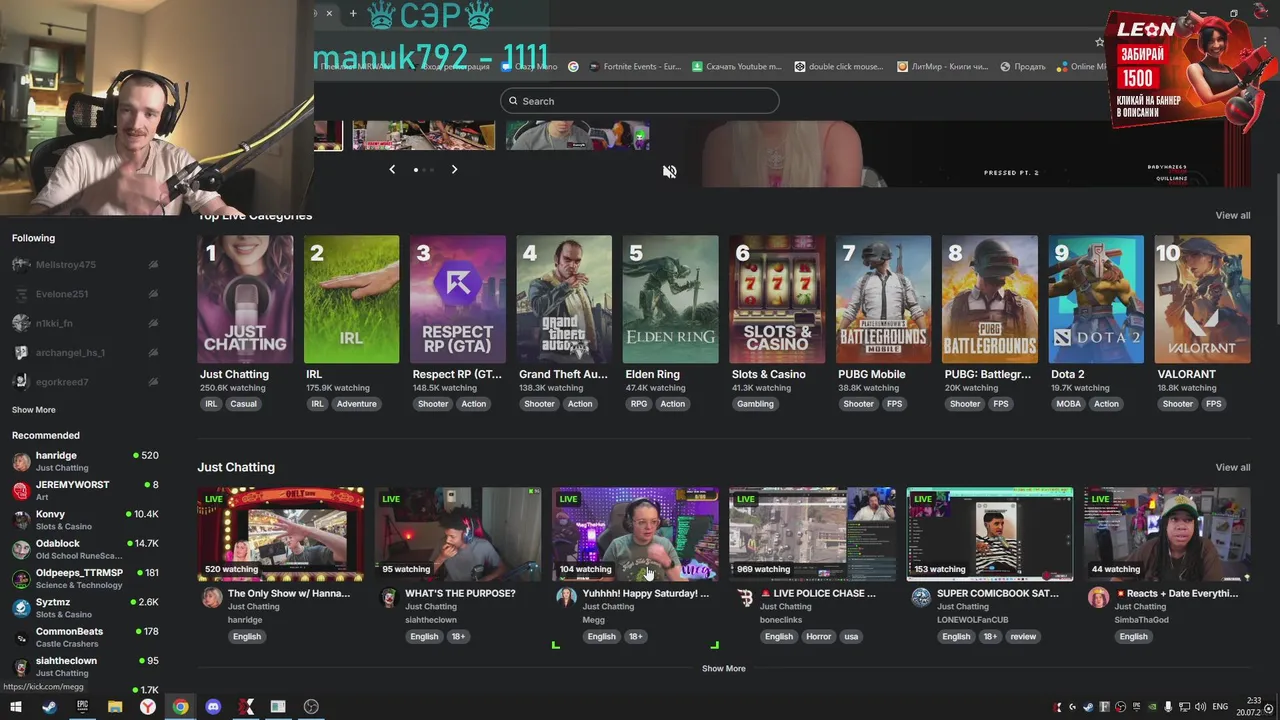Open CommonBeats channel in Recommended
The image size is (1280, 720).
tap(85, 637)
